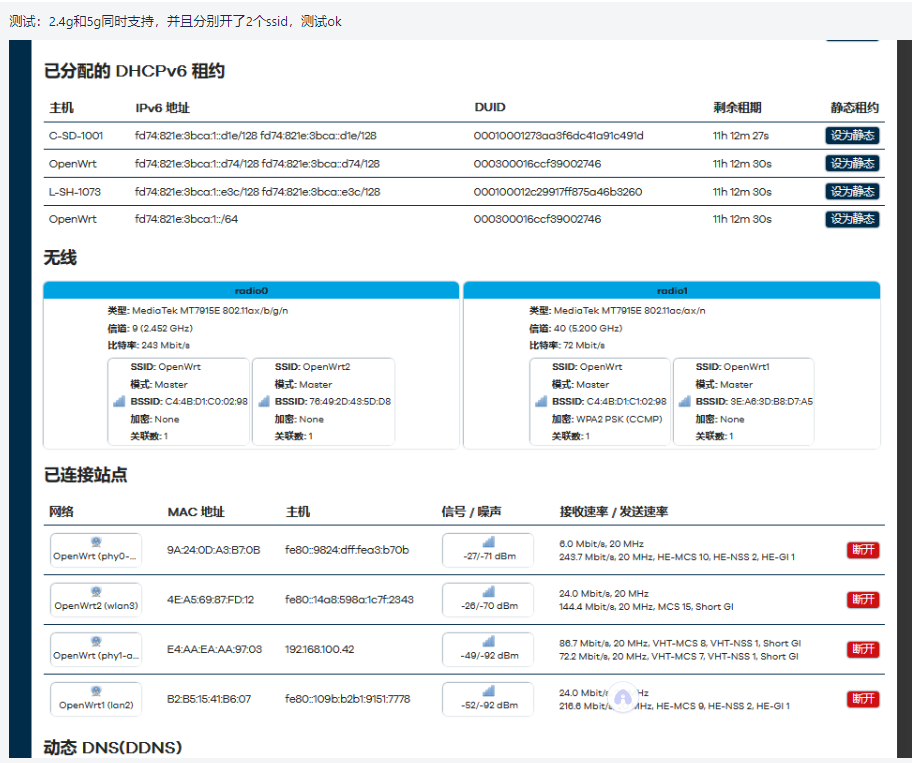Click the 剩余租期 column header
The height and width of the screenshot is (763, 912).
[737, 108]
